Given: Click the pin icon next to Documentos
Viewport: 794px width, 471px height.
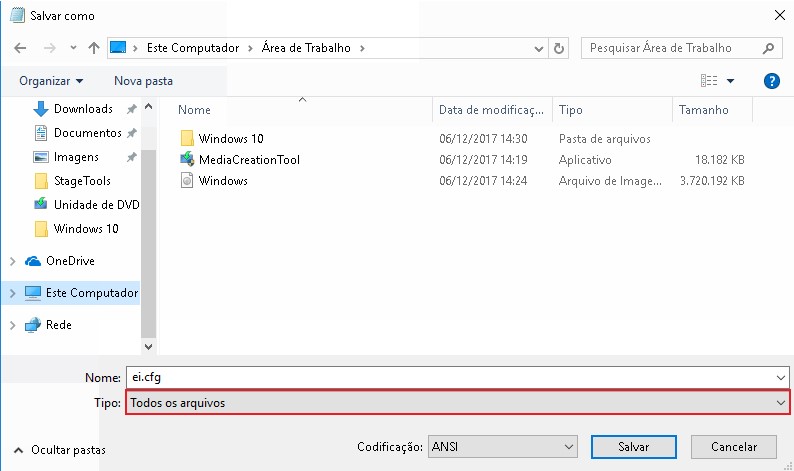Looking at the screenshot, I should point(132,133).
